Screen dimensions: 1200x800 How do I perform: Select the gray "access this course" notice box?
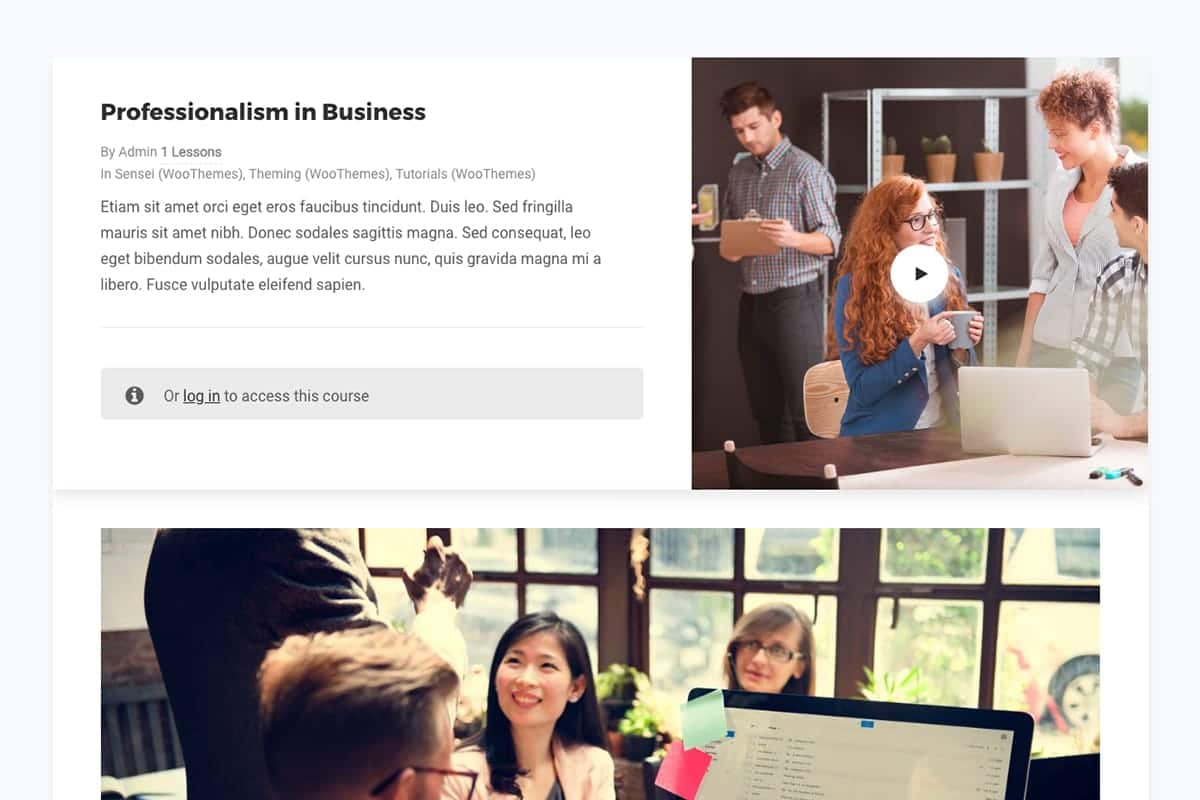372,393
